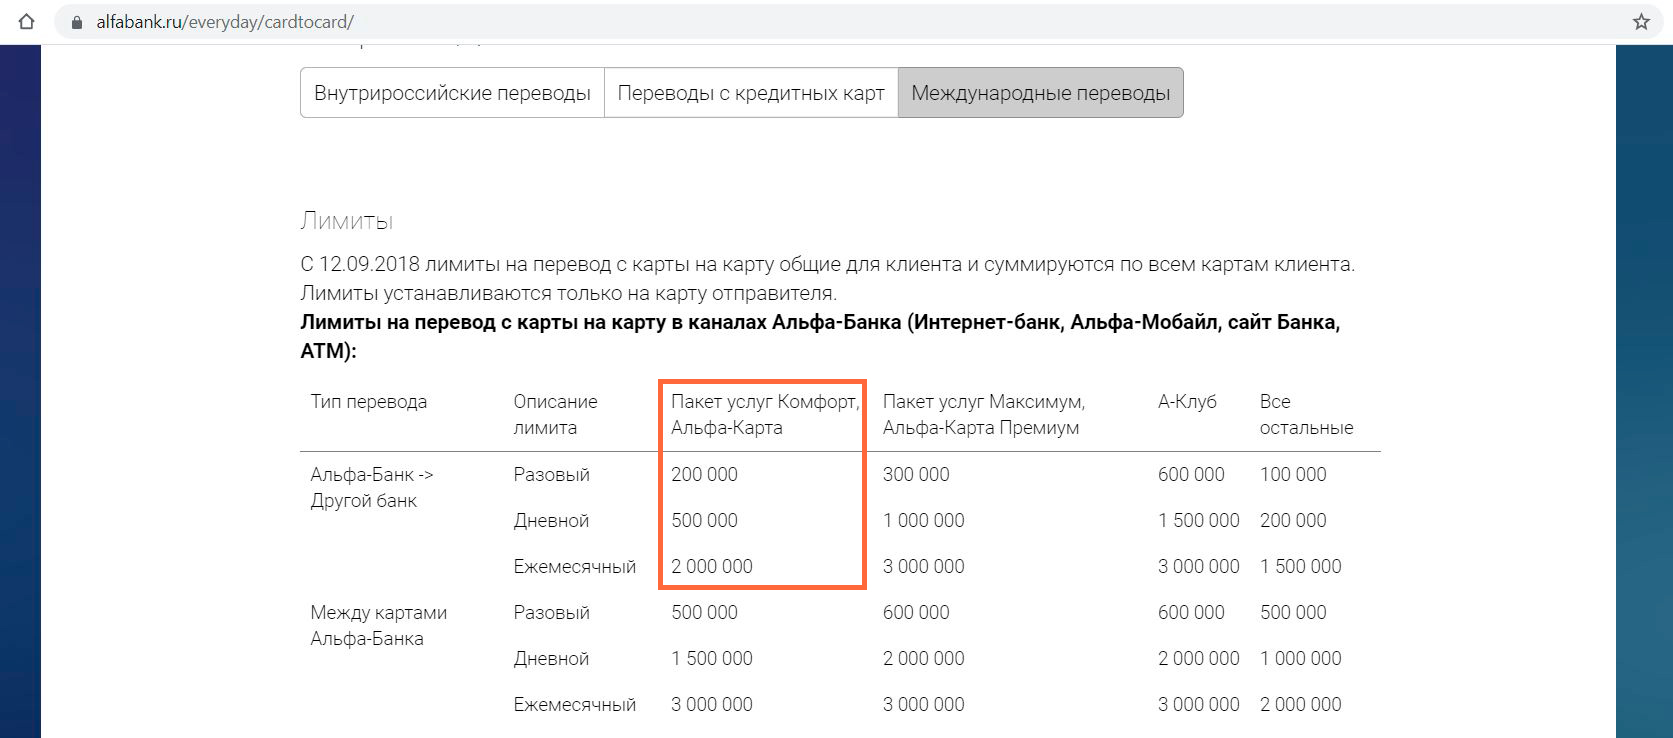Click the Пакет услуг Комфорт, Альфа-Карта header

765,414
